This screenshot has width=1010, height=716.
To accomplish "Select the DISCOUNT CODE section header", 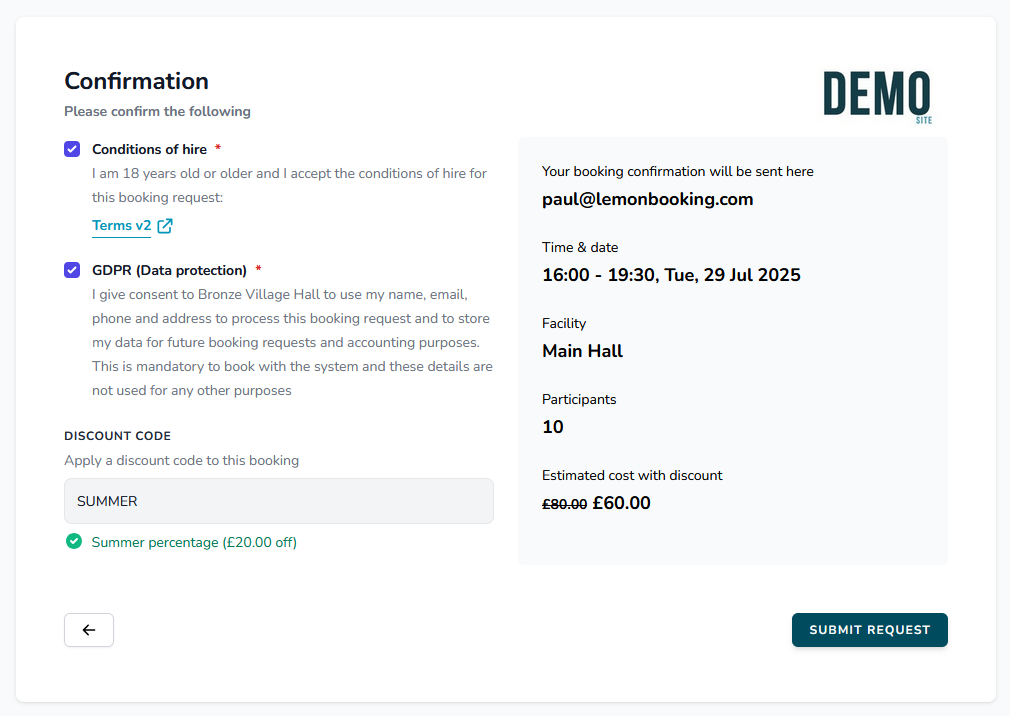I will [x=117, y=436].
